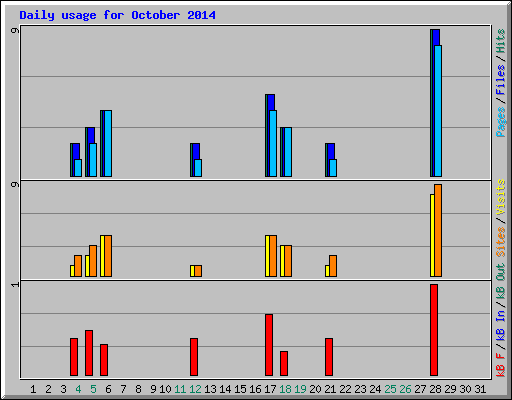Screen dimensions: 512x400
Task: Click the day 19 label on the date axis
Action: click(300, 389)
